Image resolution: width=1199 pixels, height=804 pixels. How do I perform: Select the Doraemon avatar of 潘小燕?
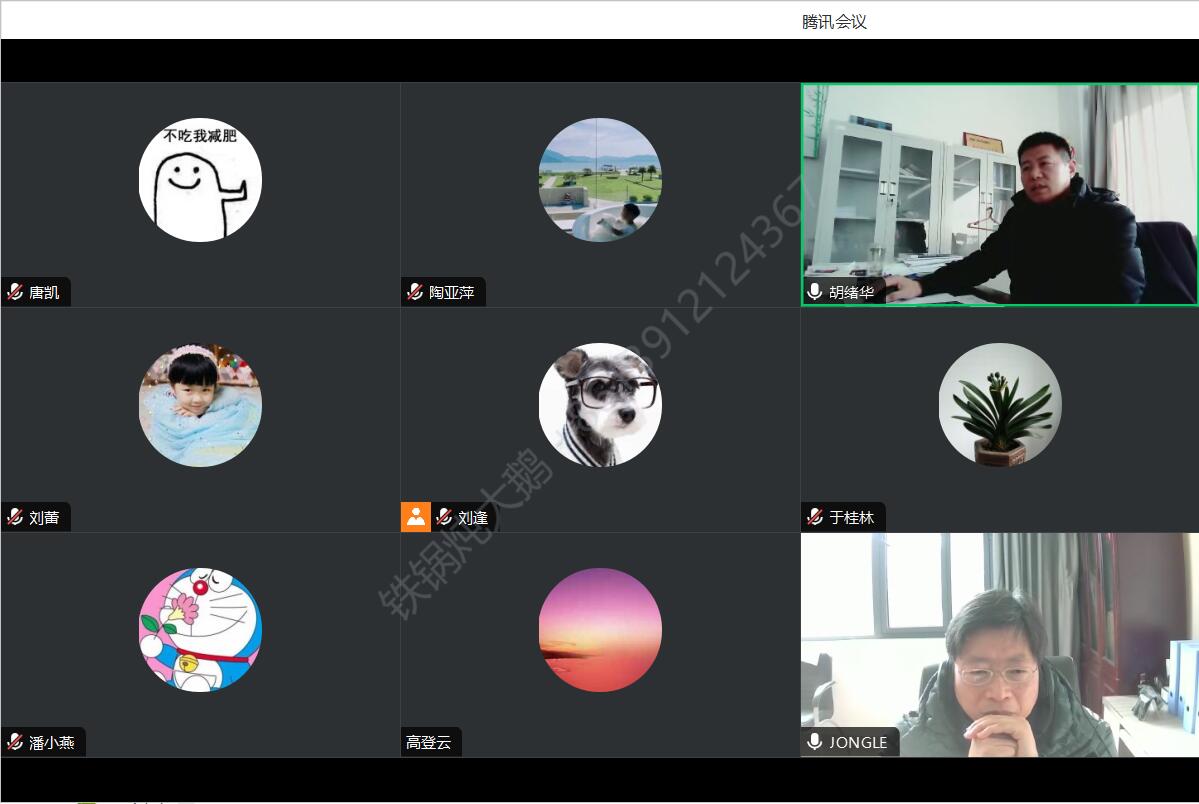click(200, 630)
